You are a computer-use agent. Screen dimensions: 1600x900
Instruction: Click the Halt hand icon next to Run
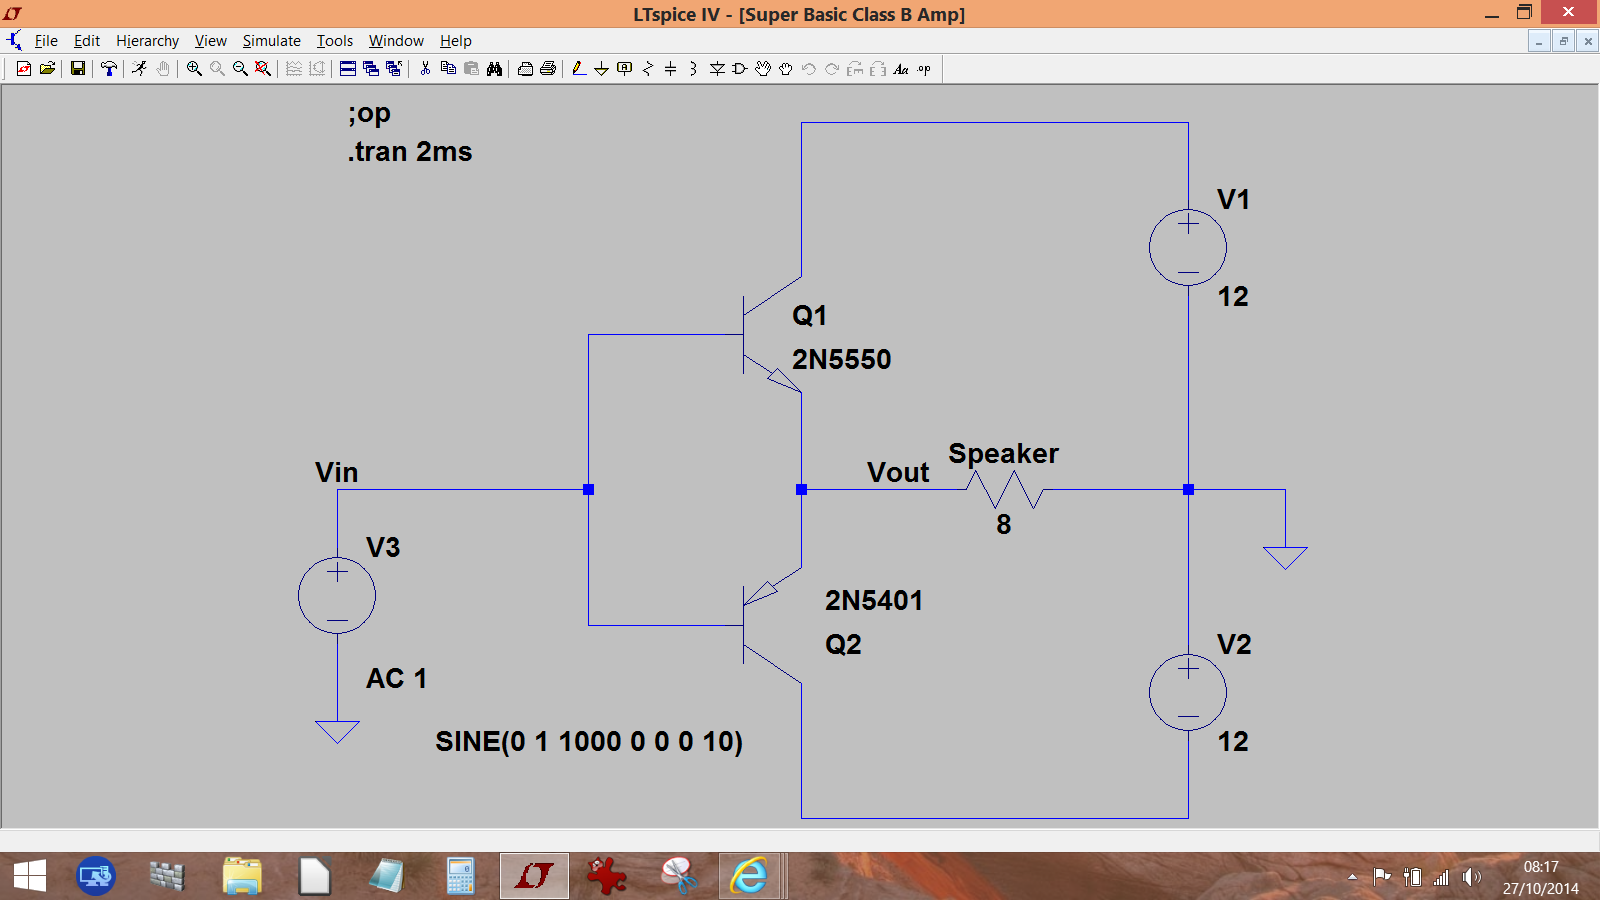click(x=163, y=69)
